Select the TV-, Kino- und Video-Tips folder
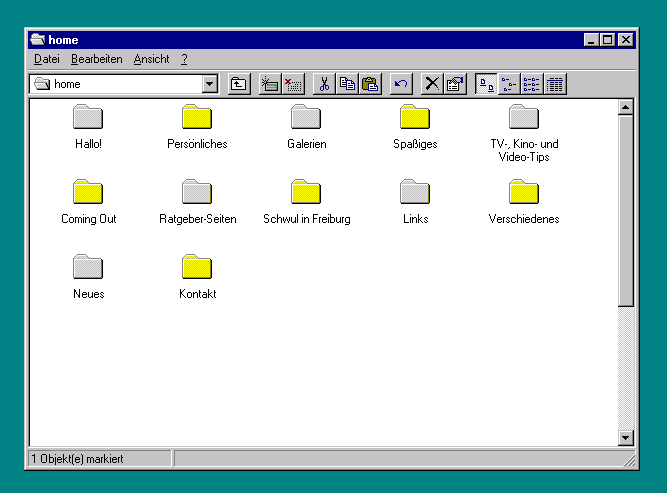The image size is (667, 493). [524, 133]
